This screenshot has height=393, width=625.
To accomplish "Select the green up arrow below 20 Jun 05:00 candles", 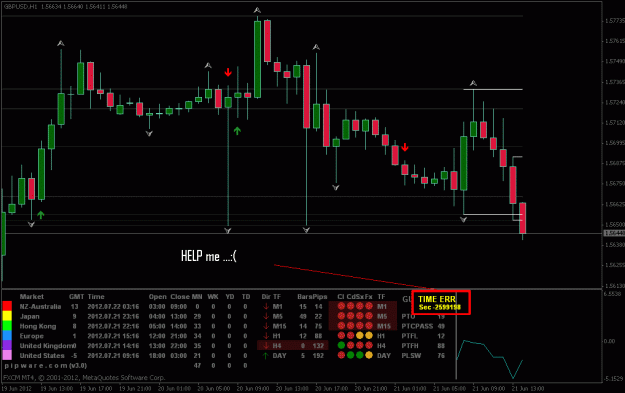I will 237,131.
